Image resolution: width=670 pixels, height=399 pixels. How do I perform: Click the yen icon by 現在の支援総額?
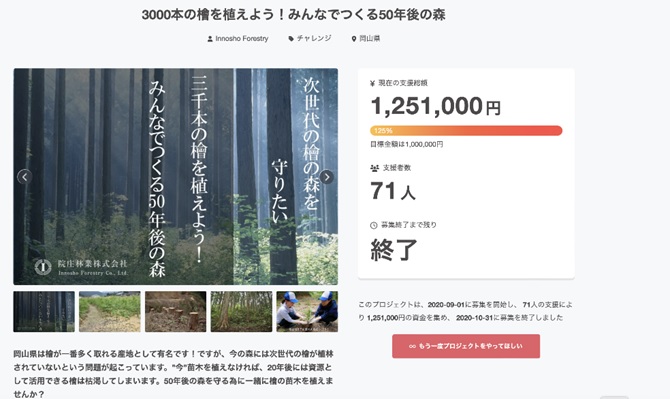click(x=373, y=83)
